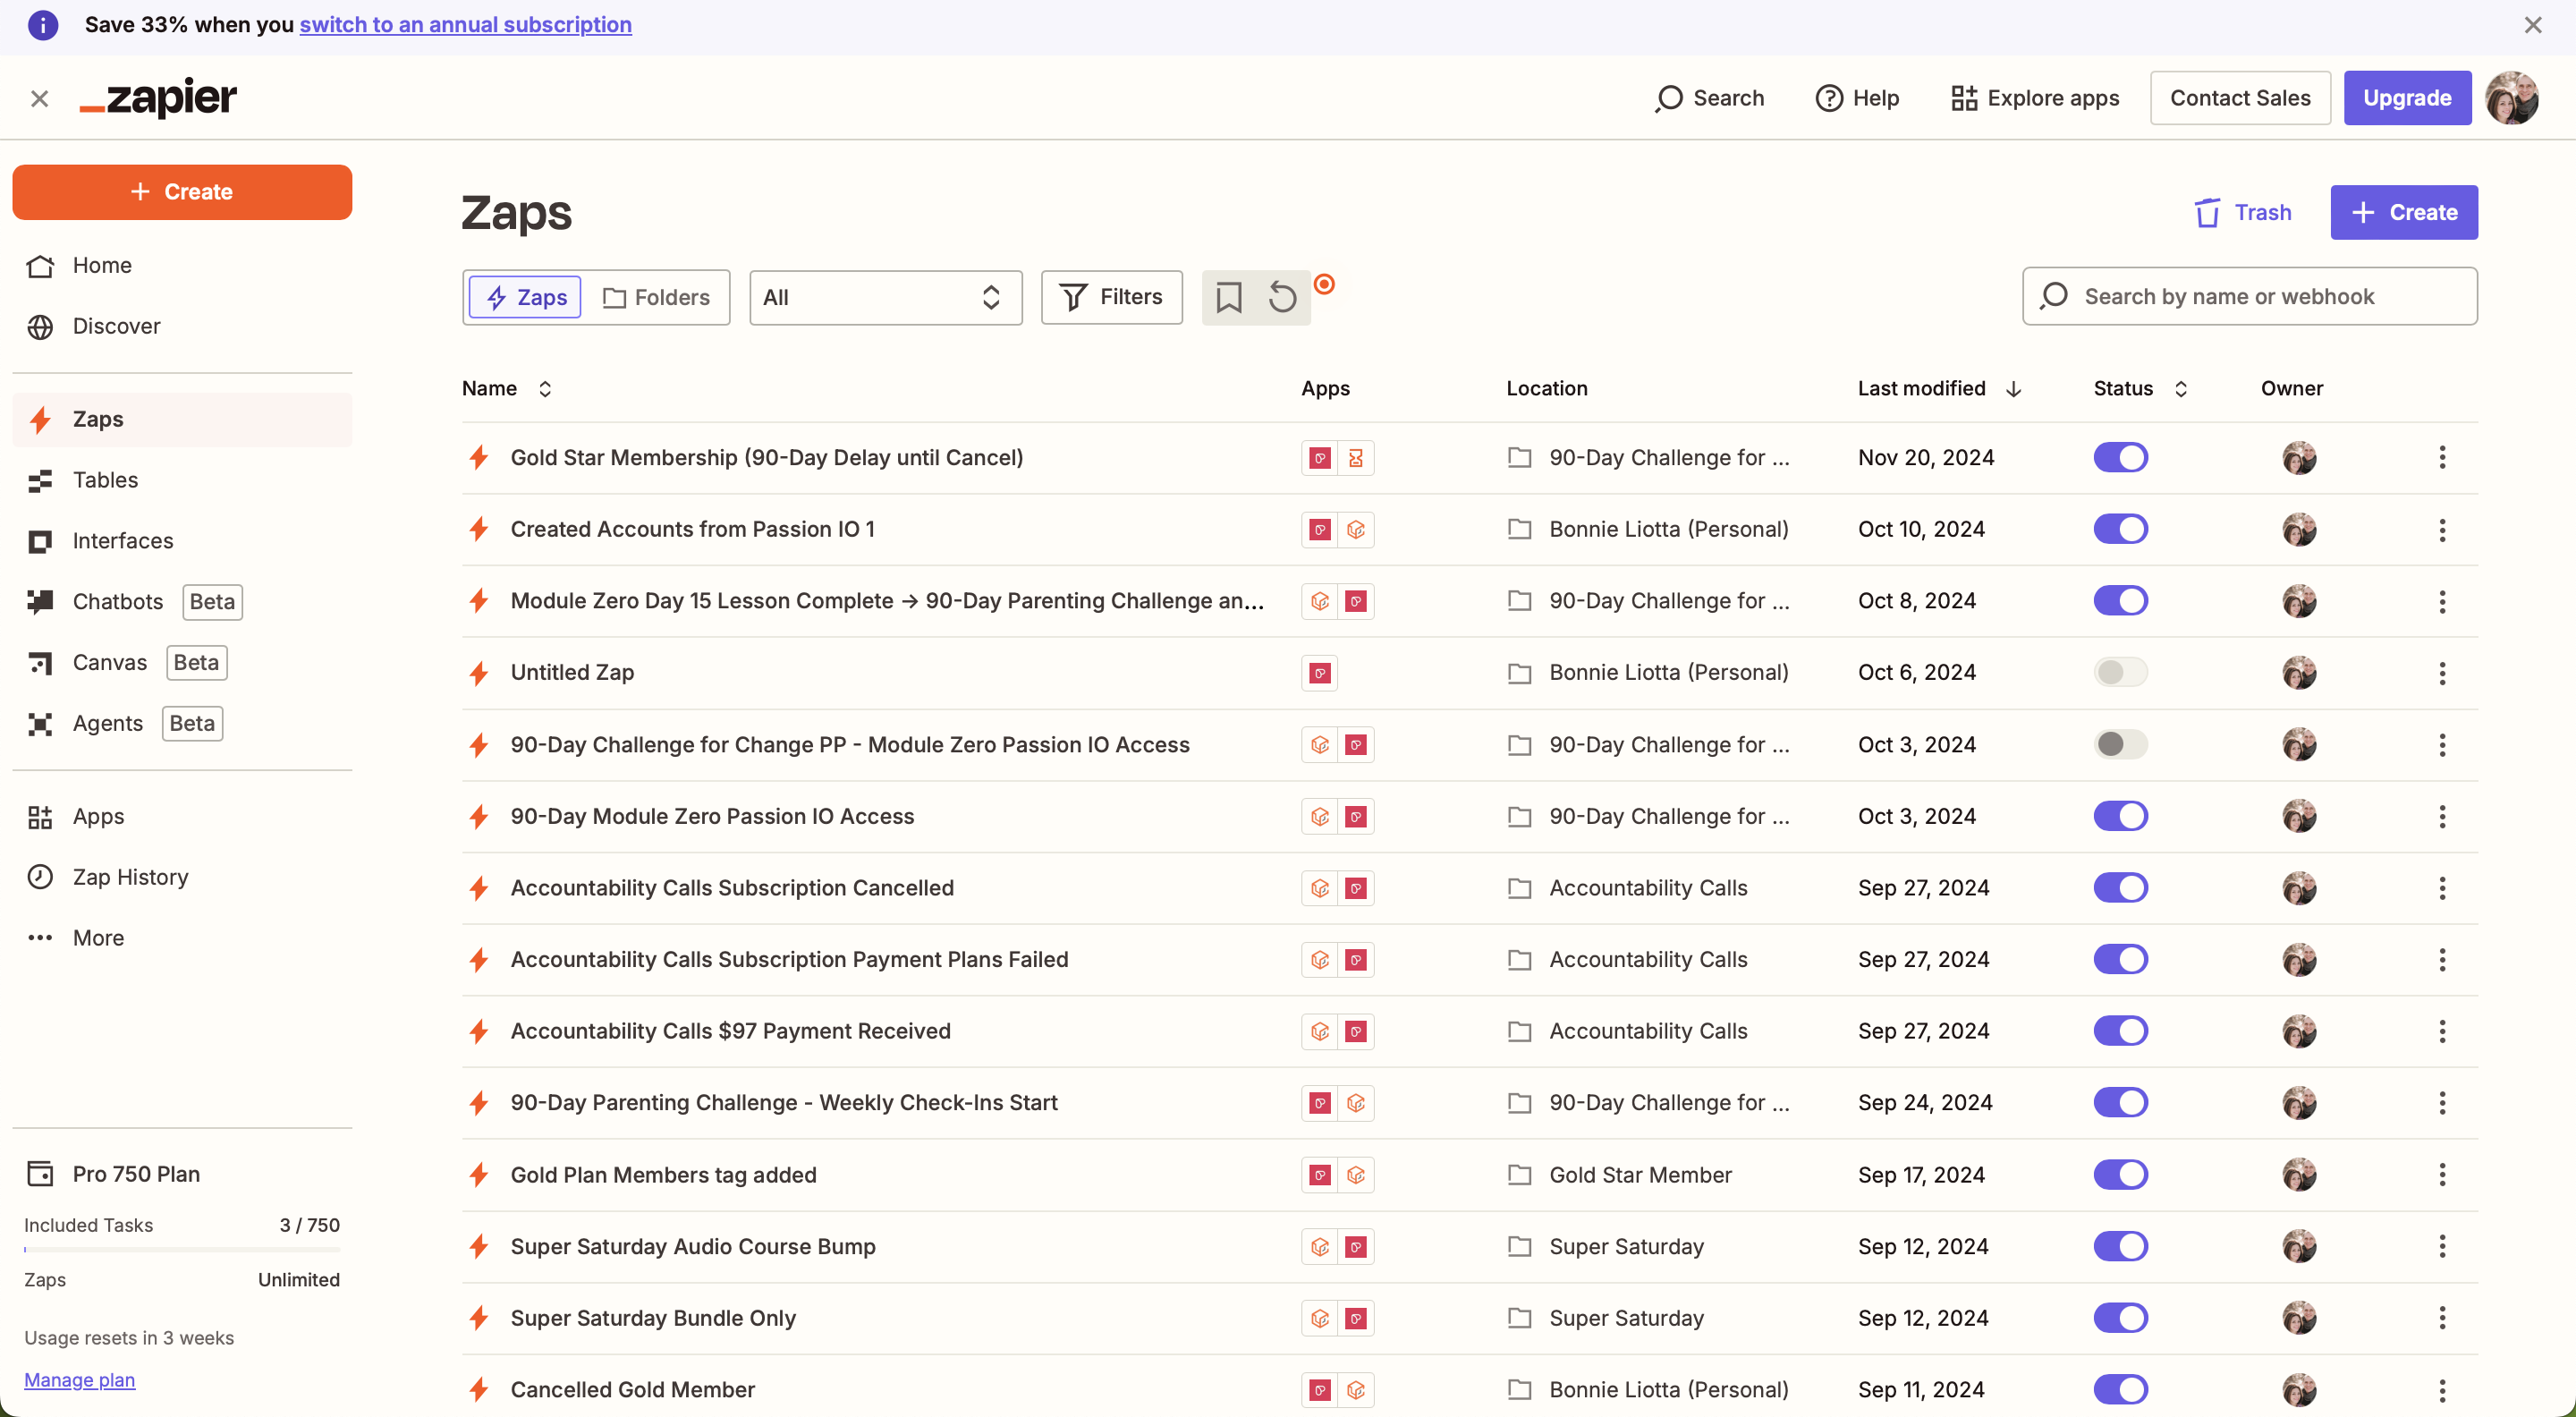Image resolution: width=2576 pixels, height=1417 pixels.
Task: Open Tables in the sidebar
Action: 105,480
